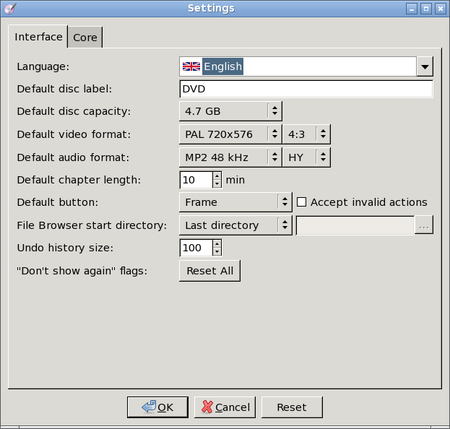Click the DVDStyler app icon in title bar
This screenshot has height=429, width=450.
10,8
